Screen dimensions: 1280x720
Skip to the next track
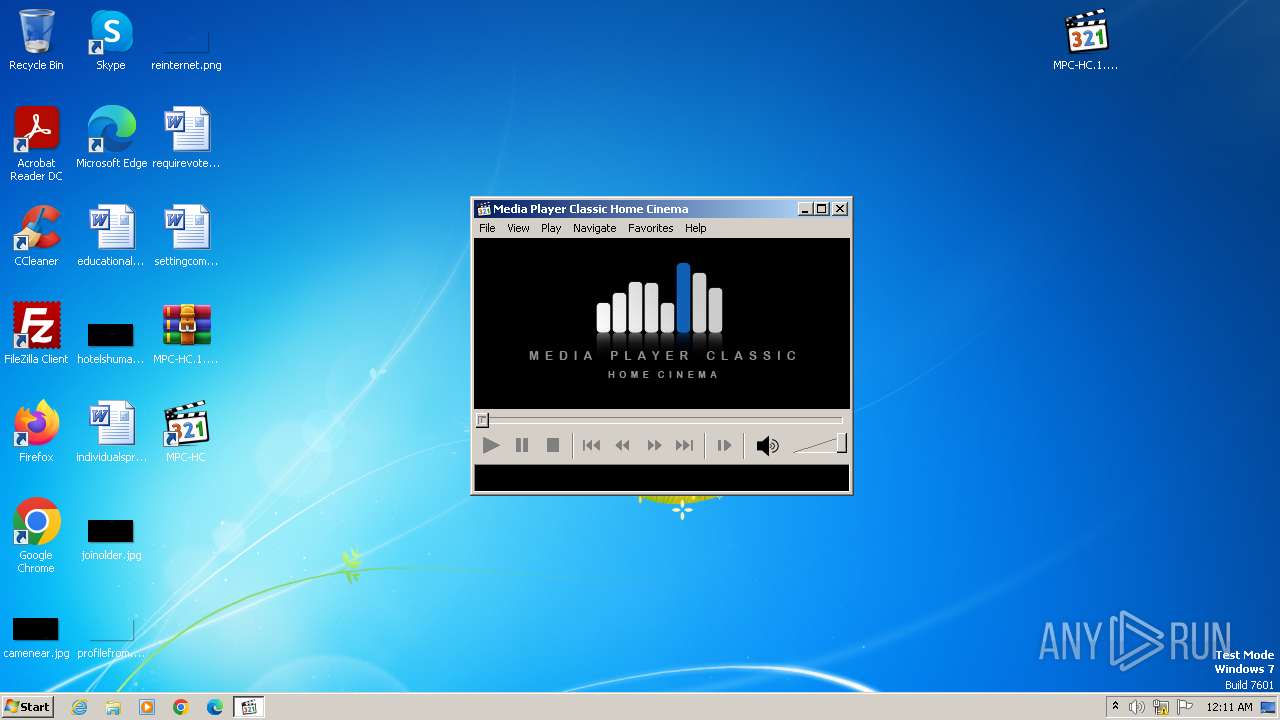(684, 446)
